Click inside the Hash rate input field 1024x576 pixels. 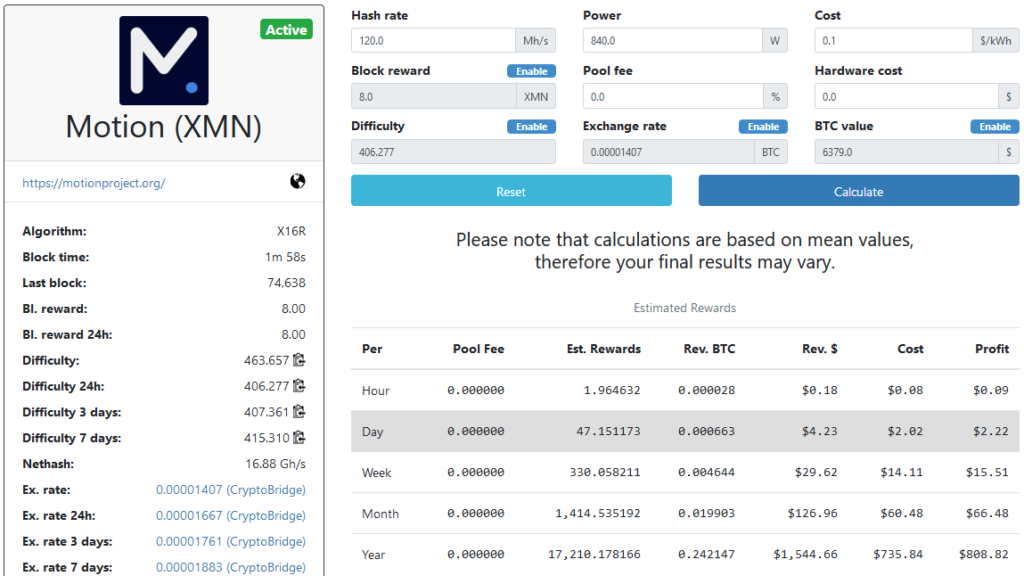430,40
